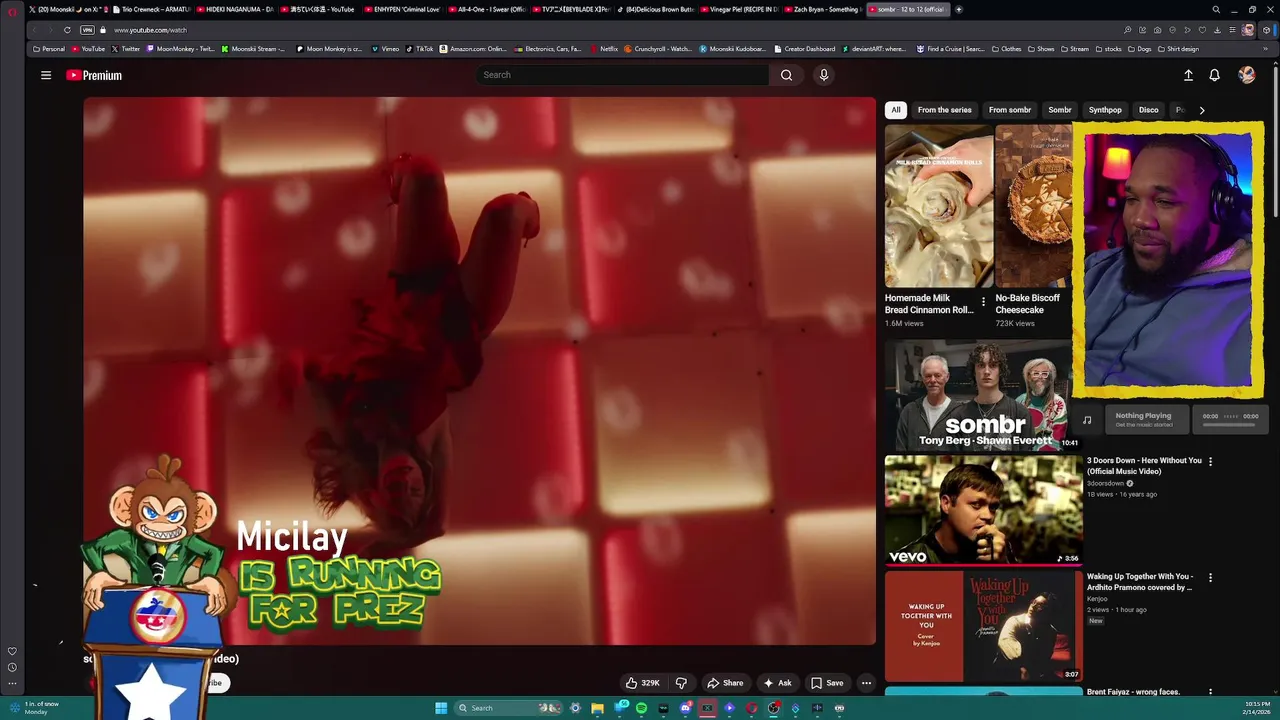Open a new browser tab
The image size is (1280, 720).
(959, 9)
